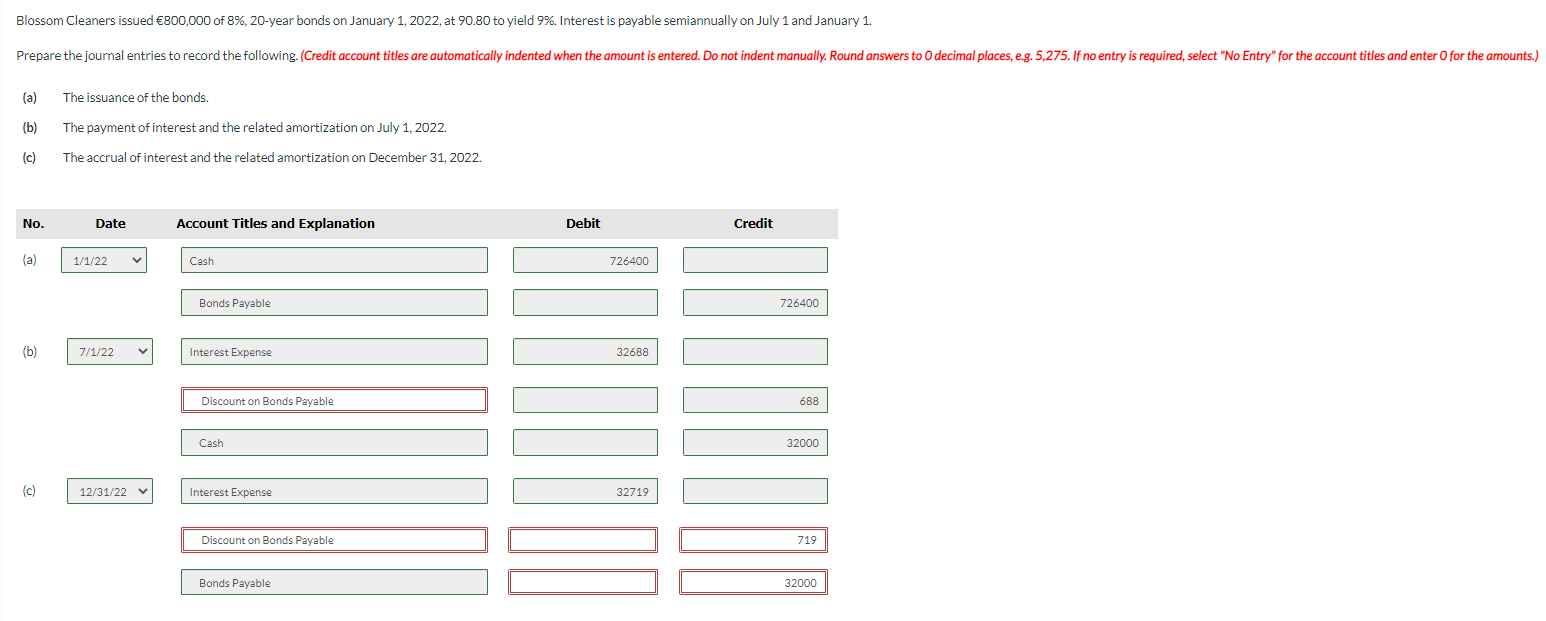
Task: Select the text 'The issuance of the bonds.'
Action: point(136,98)
